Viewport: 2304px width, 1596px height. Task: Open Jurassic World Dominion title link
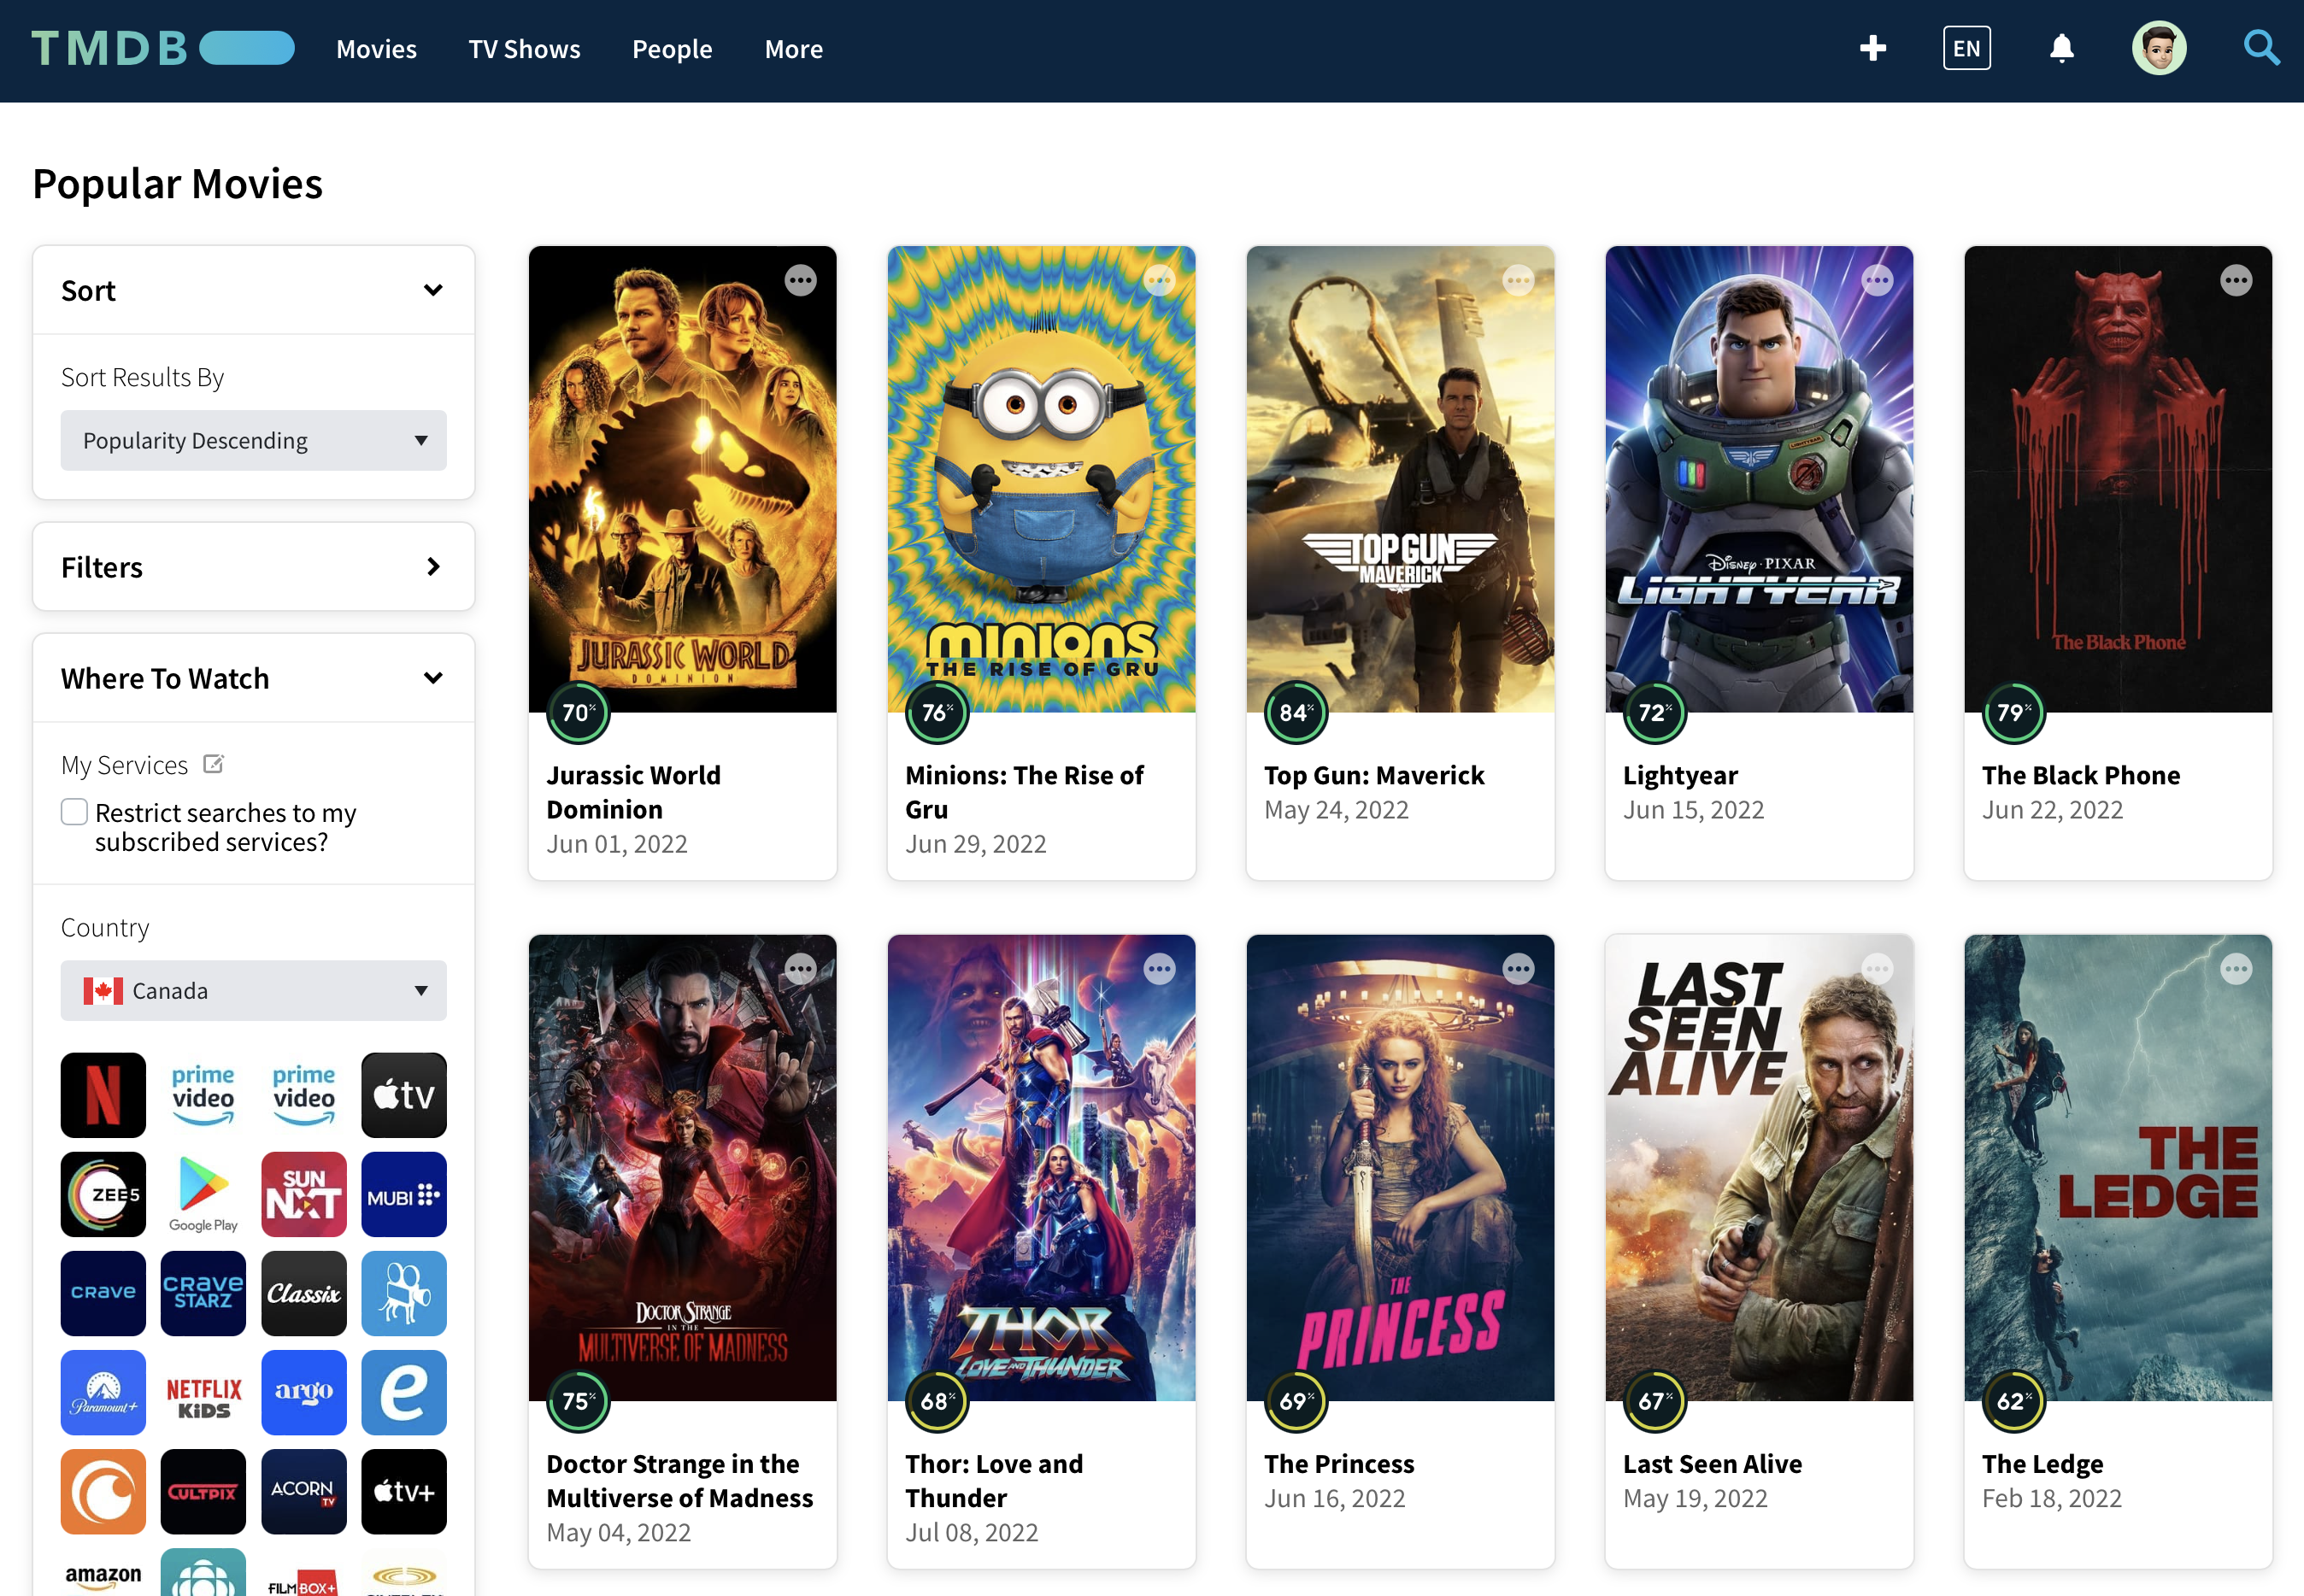[x=633, y=792]
